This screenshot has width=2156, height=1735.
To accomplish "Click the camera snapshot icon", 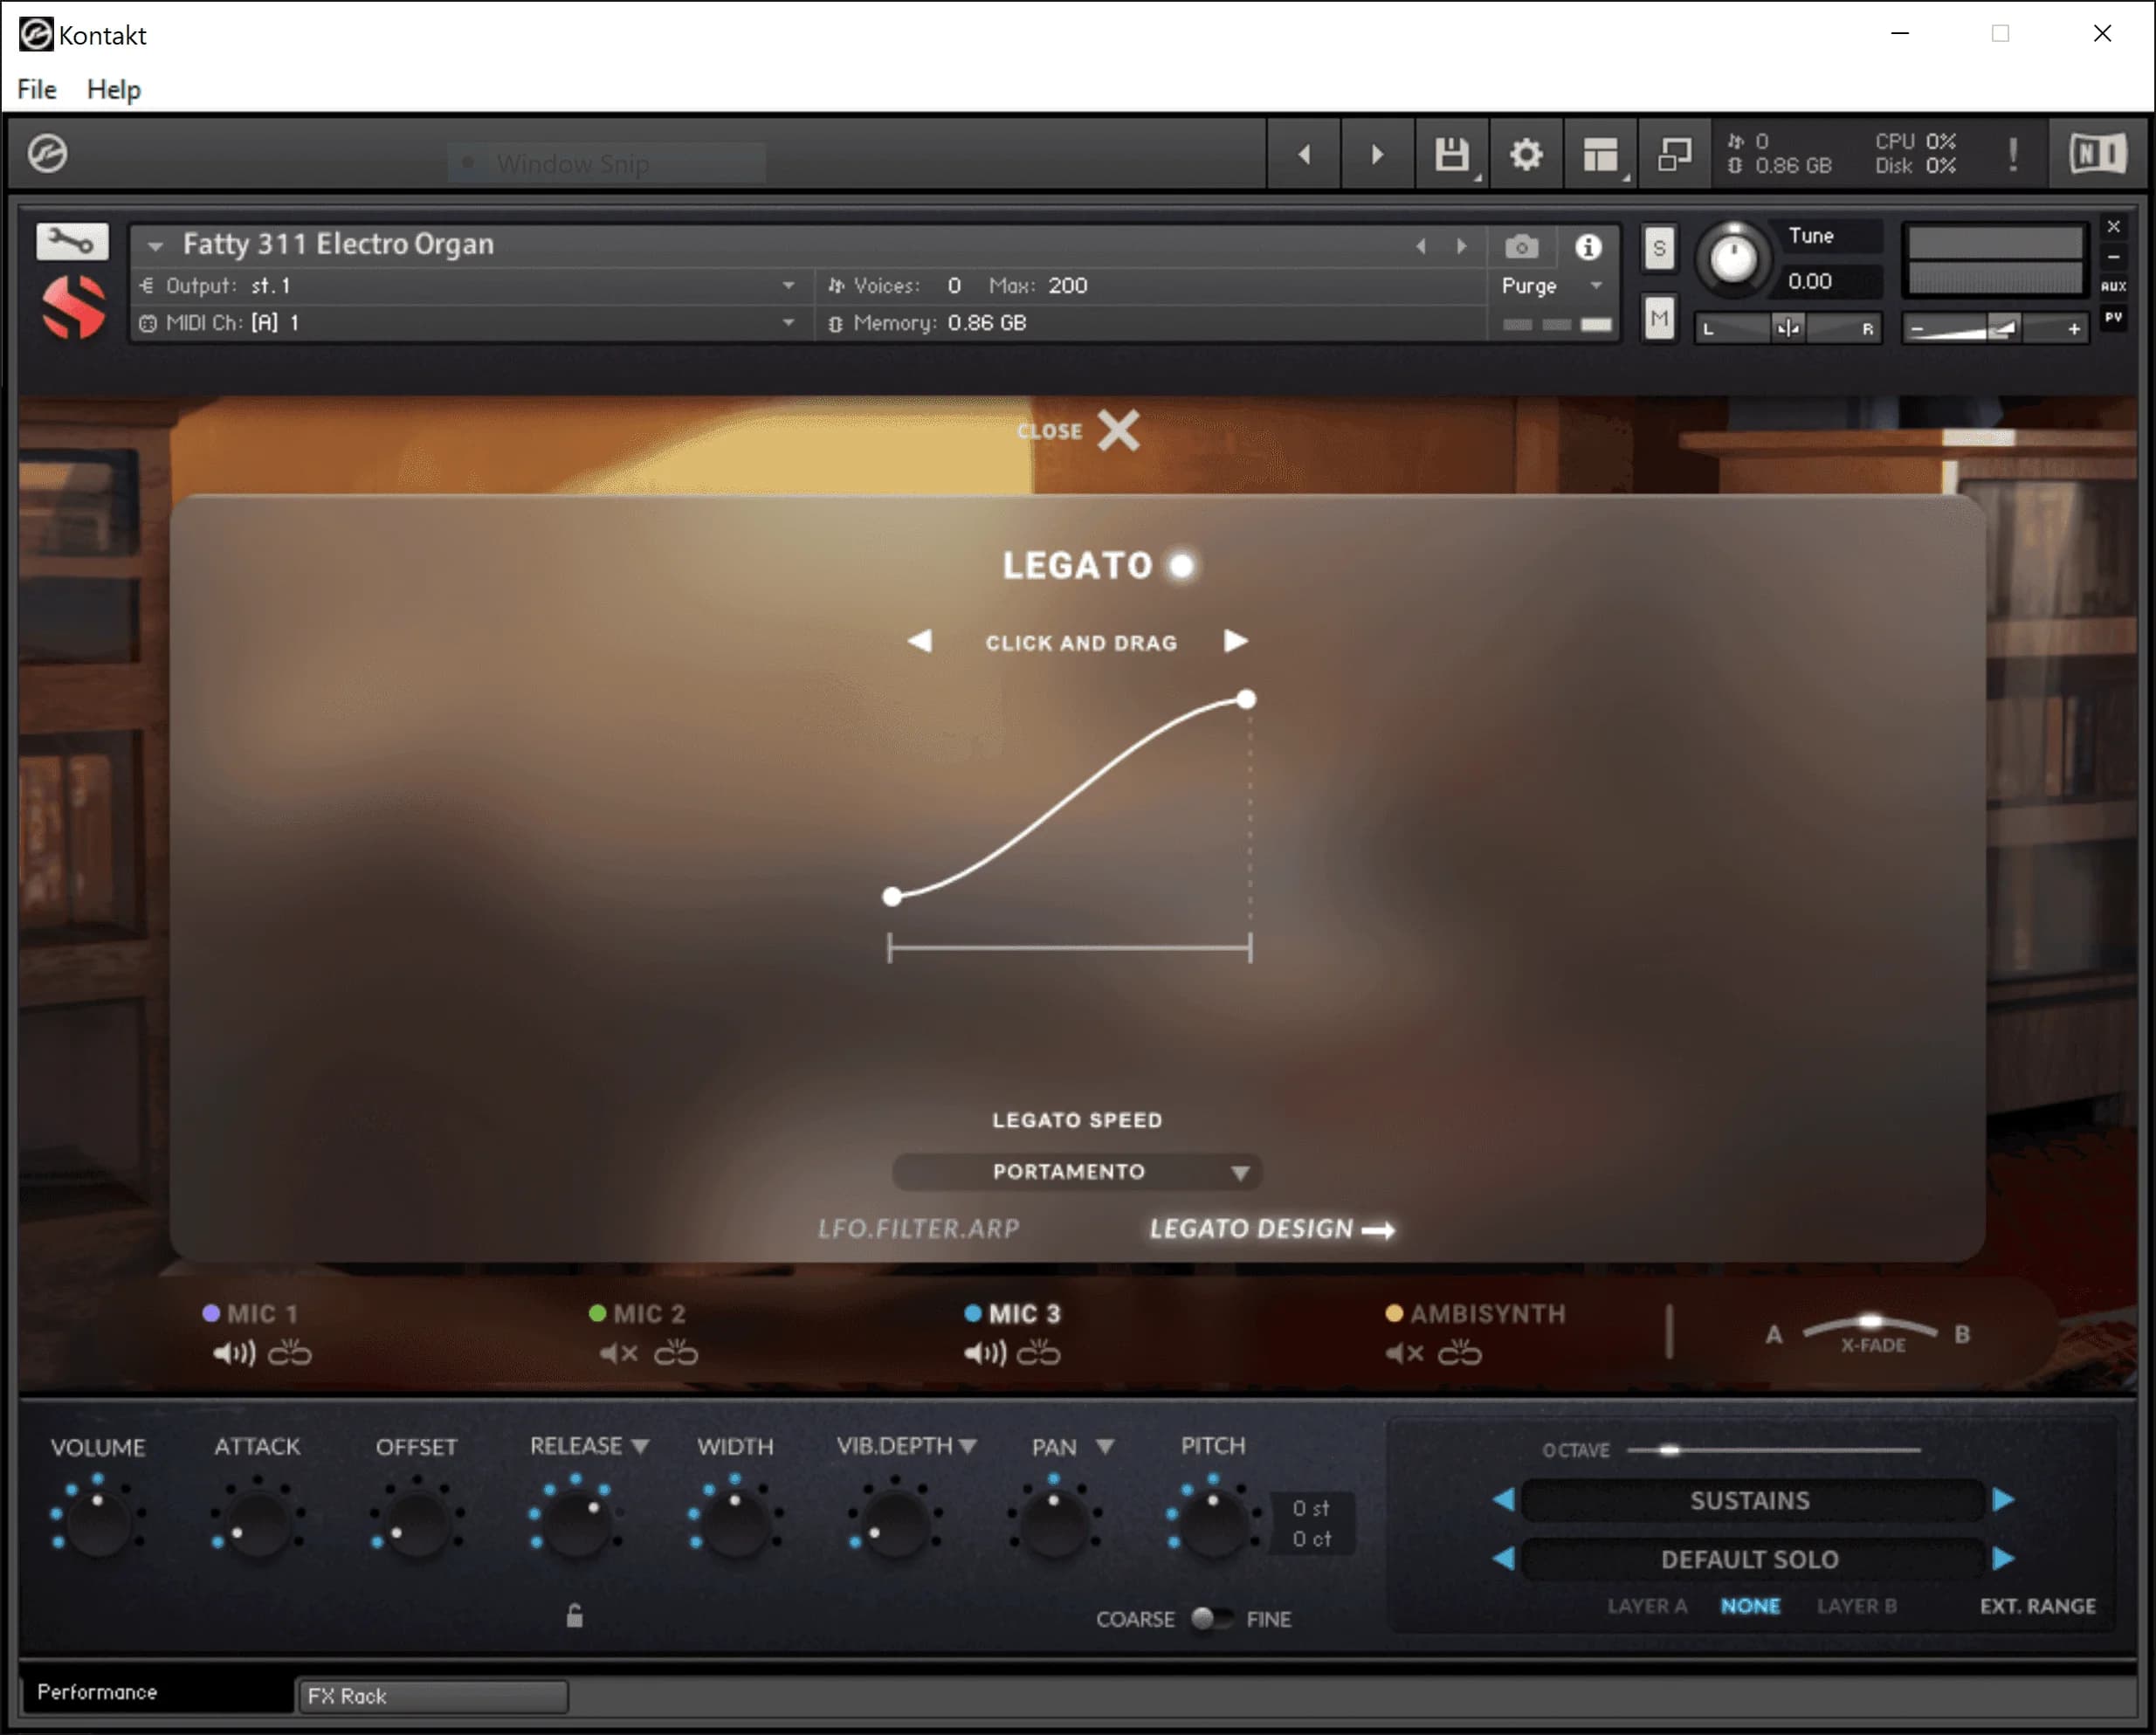I will (1521, 246).
